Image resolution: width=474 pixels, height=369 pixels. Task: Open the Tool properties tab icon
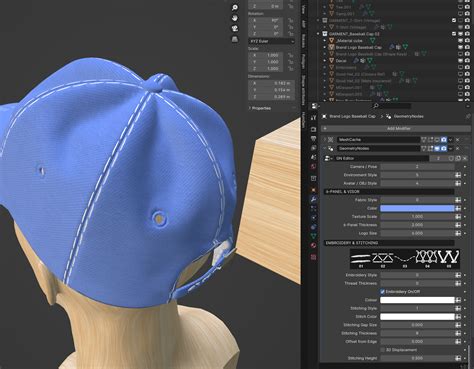coord(313,118)
